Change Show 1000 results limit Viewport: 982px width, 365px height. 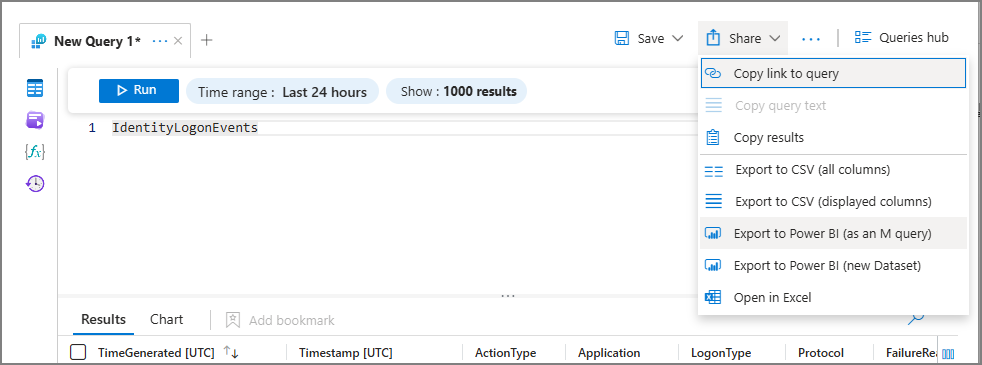(x=457, y=91)
